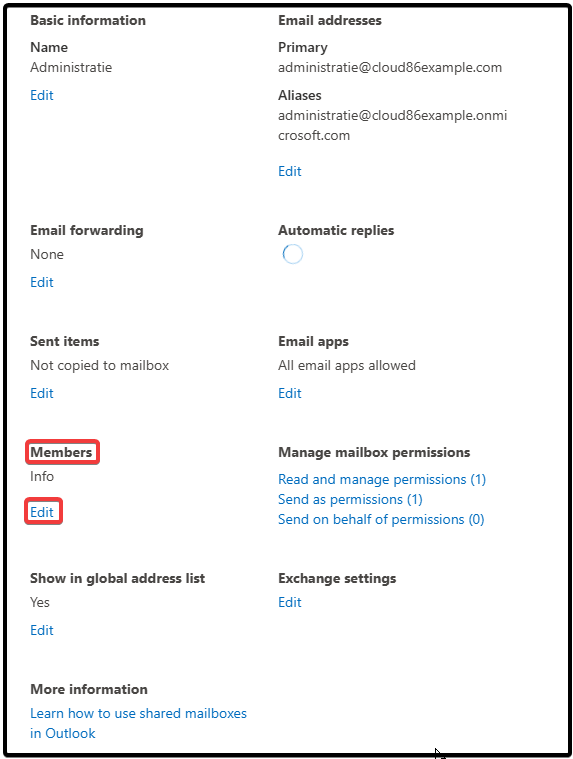This screenshot has width=573, height=759.
Task: Click Edit under Basic information Name
Action: tap(42, 95)
